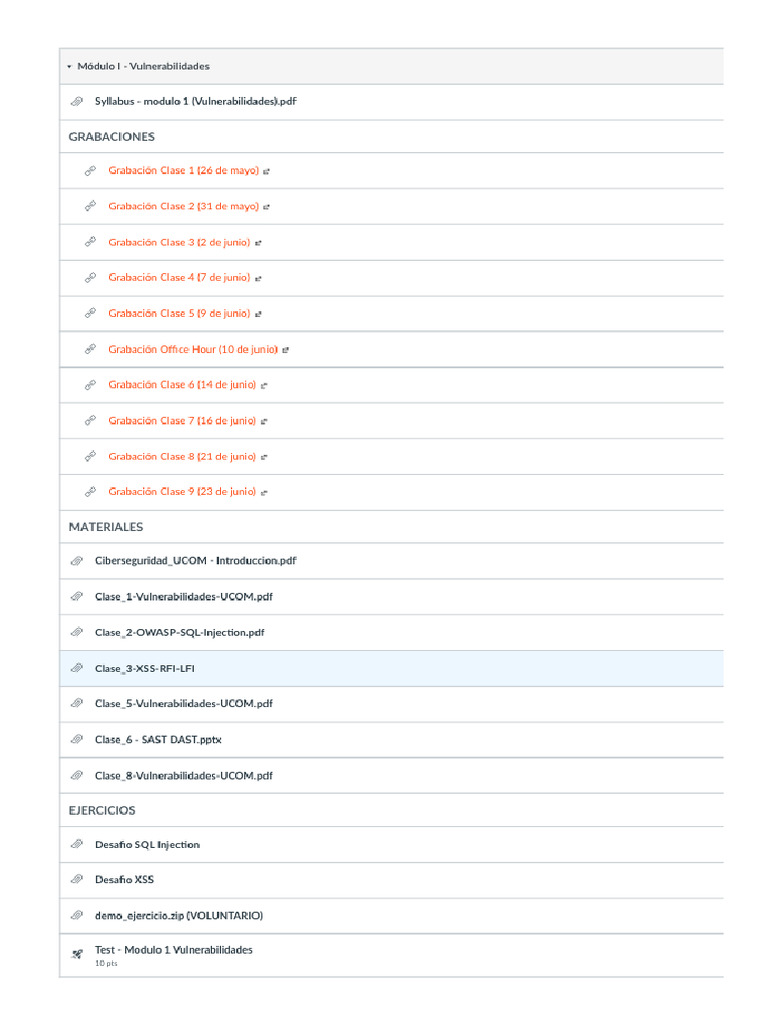Open Clase_8-Vulnerabilidades-UCOM.pdf
The image size is (768, 1024).
click(x=184, y=775)
